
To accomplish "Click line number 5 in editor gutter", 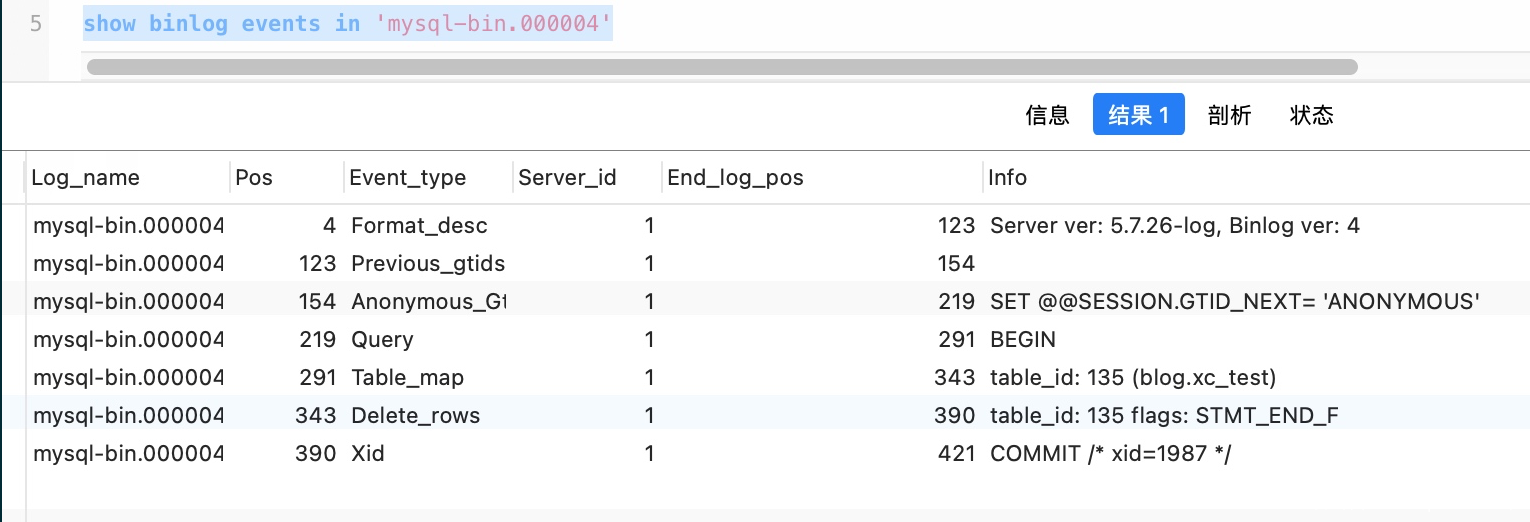I will point(36,24).
